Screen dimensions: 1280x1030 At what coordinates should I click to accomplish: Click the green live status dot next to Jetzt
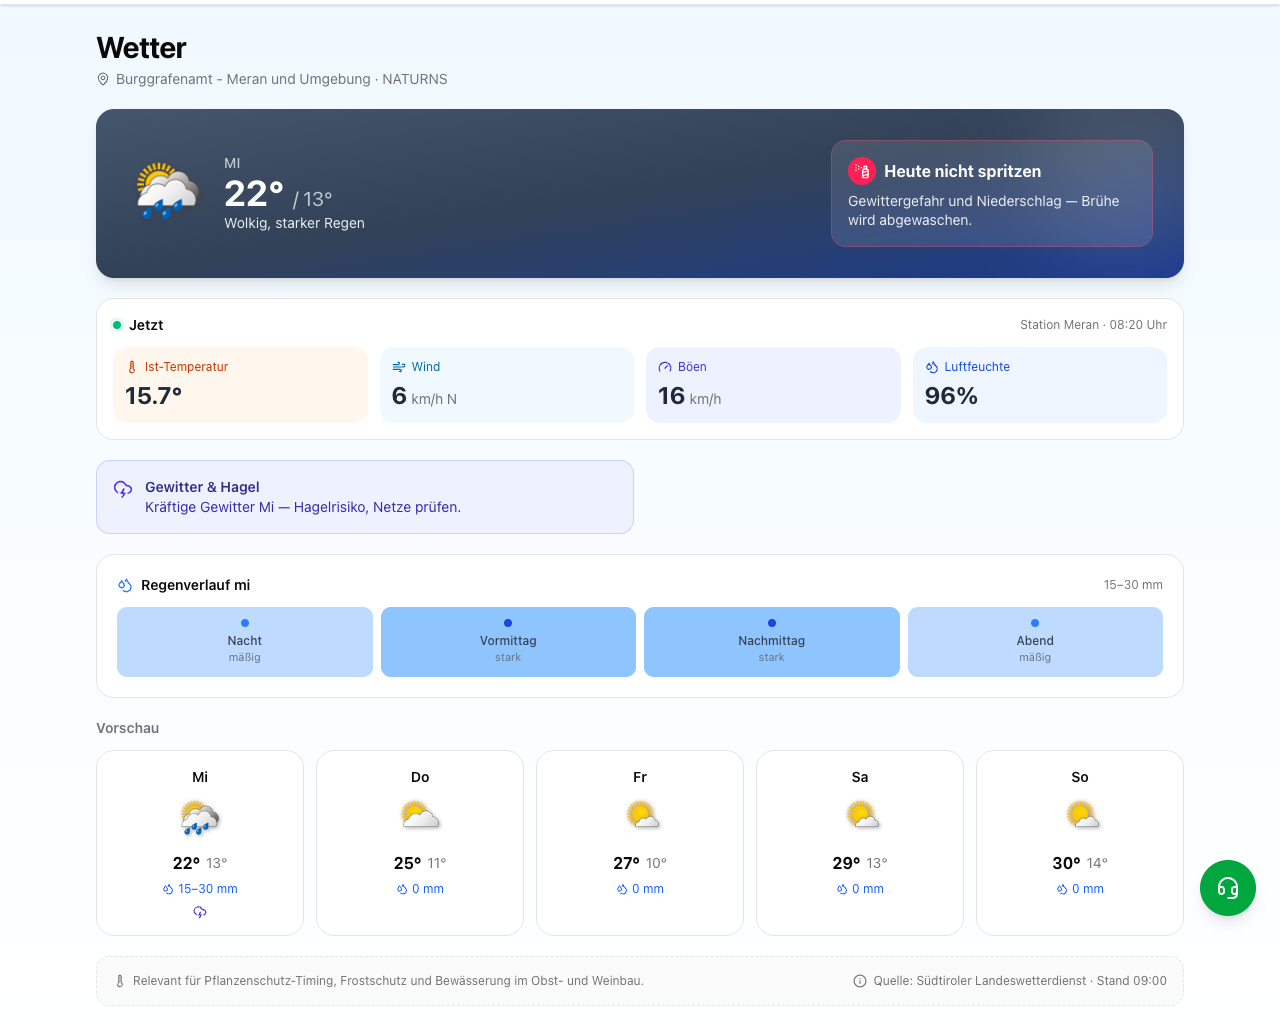coord(117,325)
